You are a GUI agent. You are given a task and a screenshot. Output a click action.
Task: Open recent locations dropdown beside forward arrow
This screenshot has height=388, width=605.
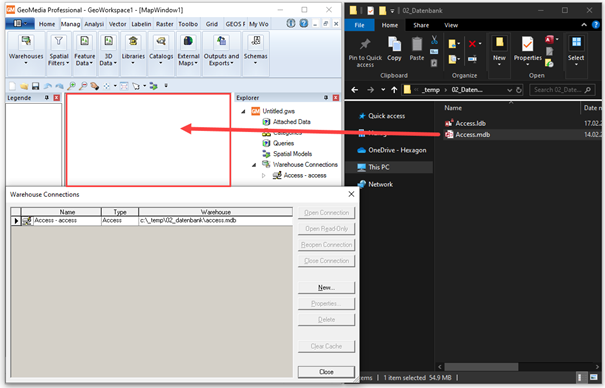coord(383,90)
